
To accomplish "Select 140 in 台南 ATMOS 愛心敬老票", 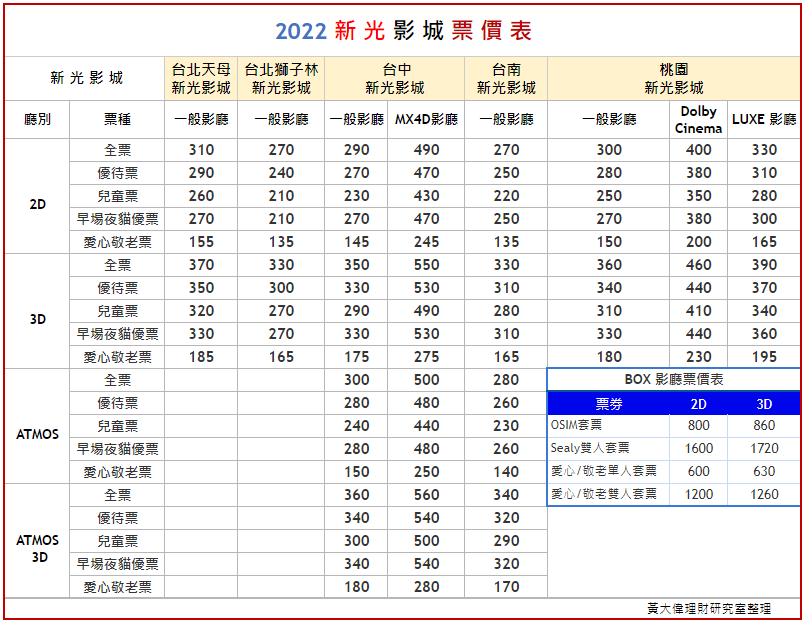I will (506, 472).
